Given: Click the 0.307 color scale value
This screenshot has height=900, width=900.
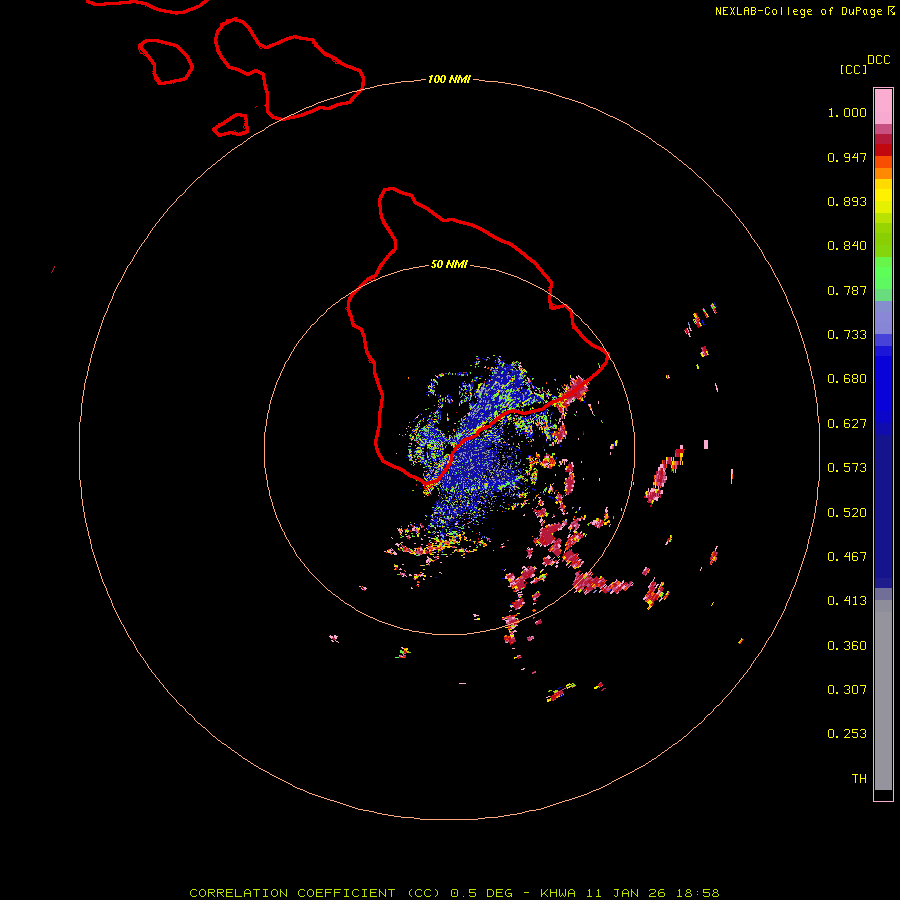Looking at the screenshot, I should 847,690.
